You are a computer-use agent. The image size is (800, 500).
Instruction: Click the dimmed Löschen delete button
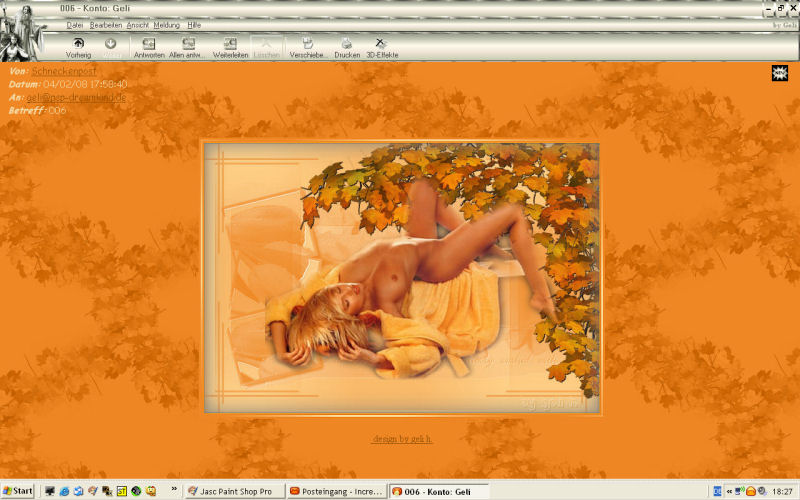(x=266, y=48)
